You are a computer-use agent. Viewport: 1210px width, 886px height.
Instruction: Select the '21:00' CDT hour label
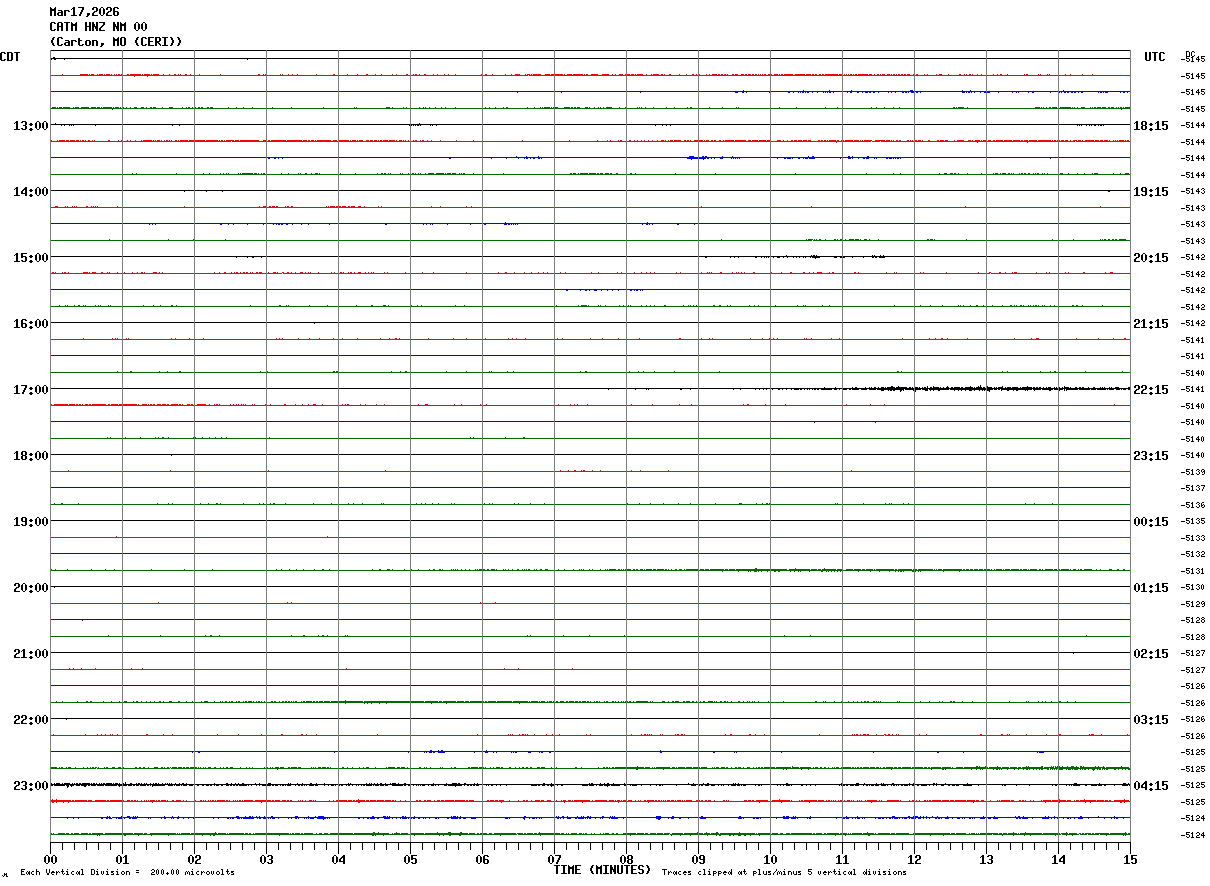click(x=31, y=653)
